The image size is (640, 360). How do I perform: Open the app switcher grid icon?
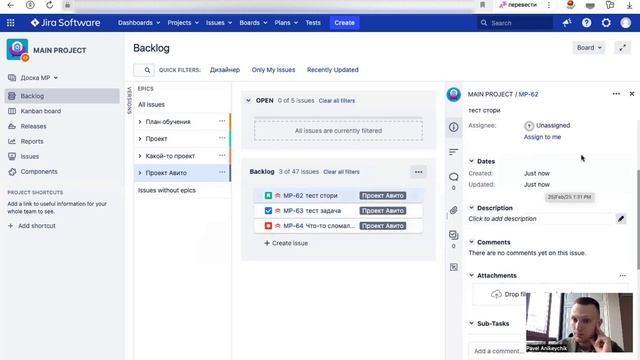click(x=11, y=23)
